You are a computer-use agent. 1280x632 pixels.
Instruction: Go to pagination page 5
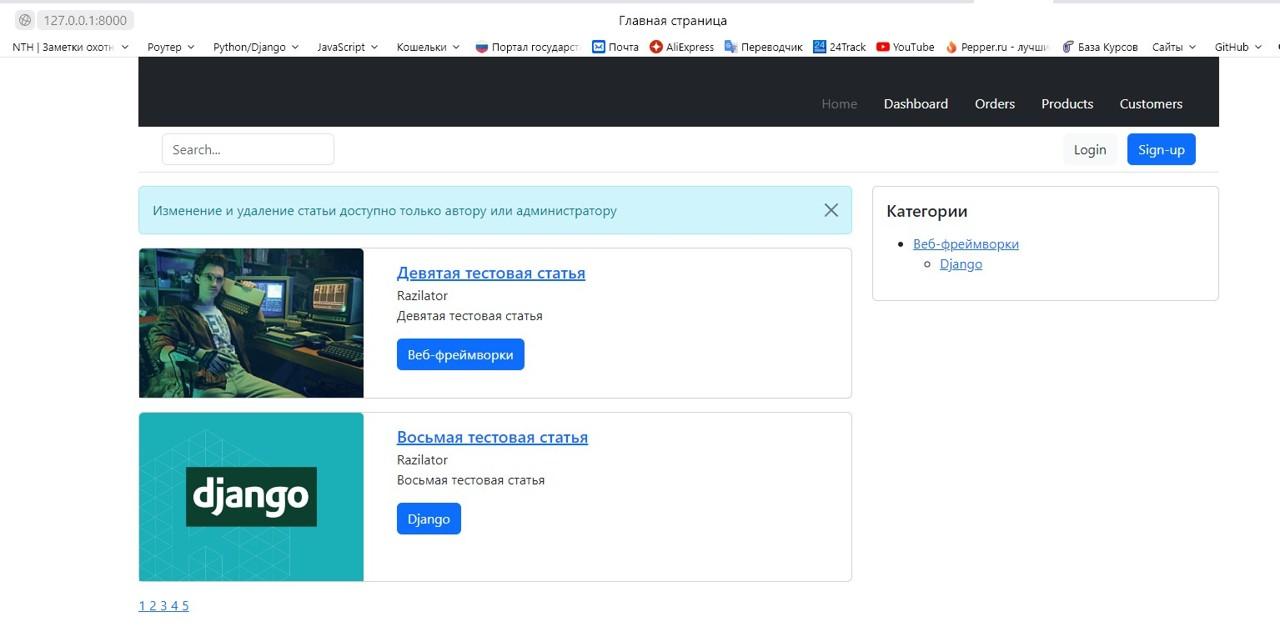click(185, 606)
